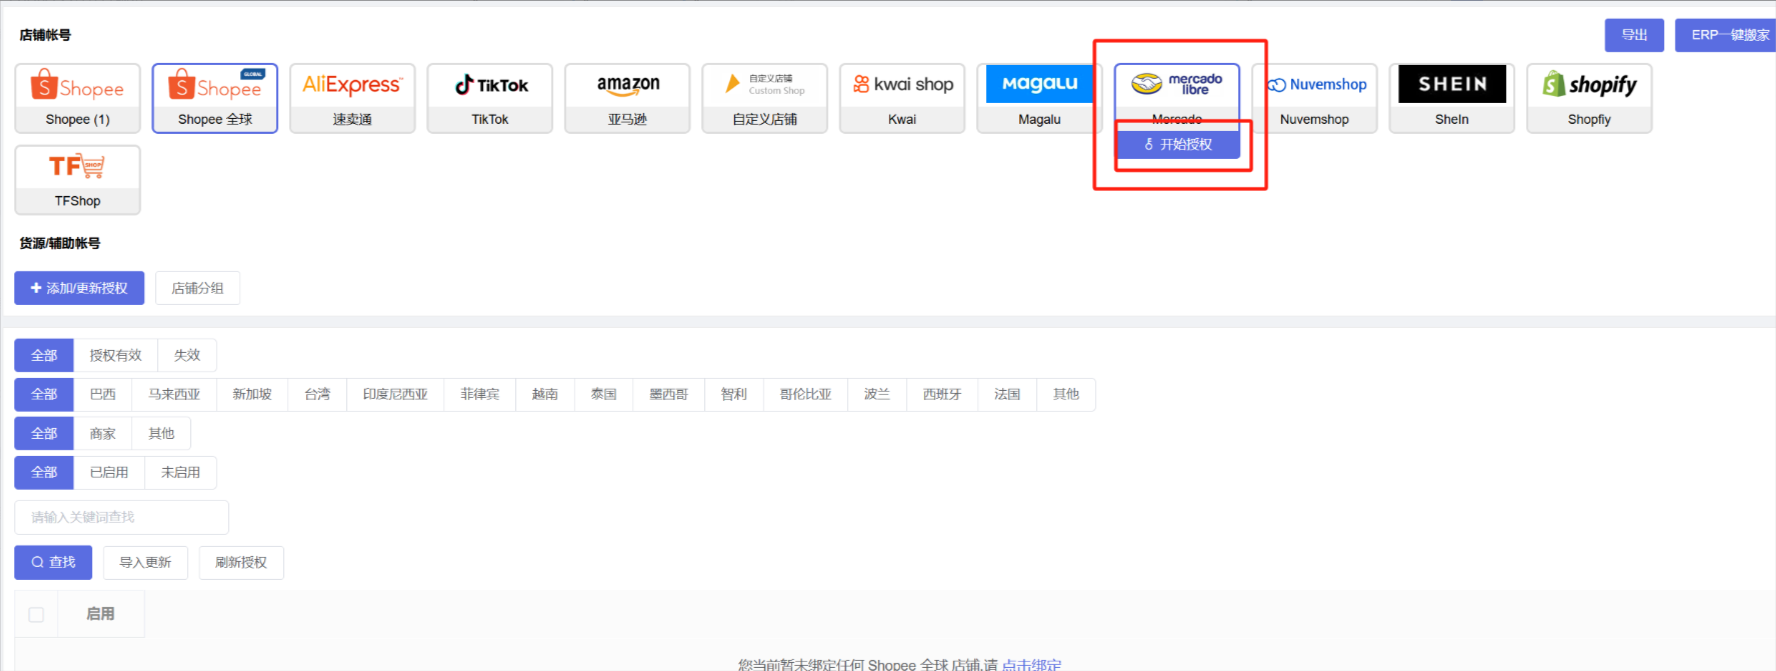Click the 导入更新 button
The image size is (1776, 671).
tap(145, 562)
